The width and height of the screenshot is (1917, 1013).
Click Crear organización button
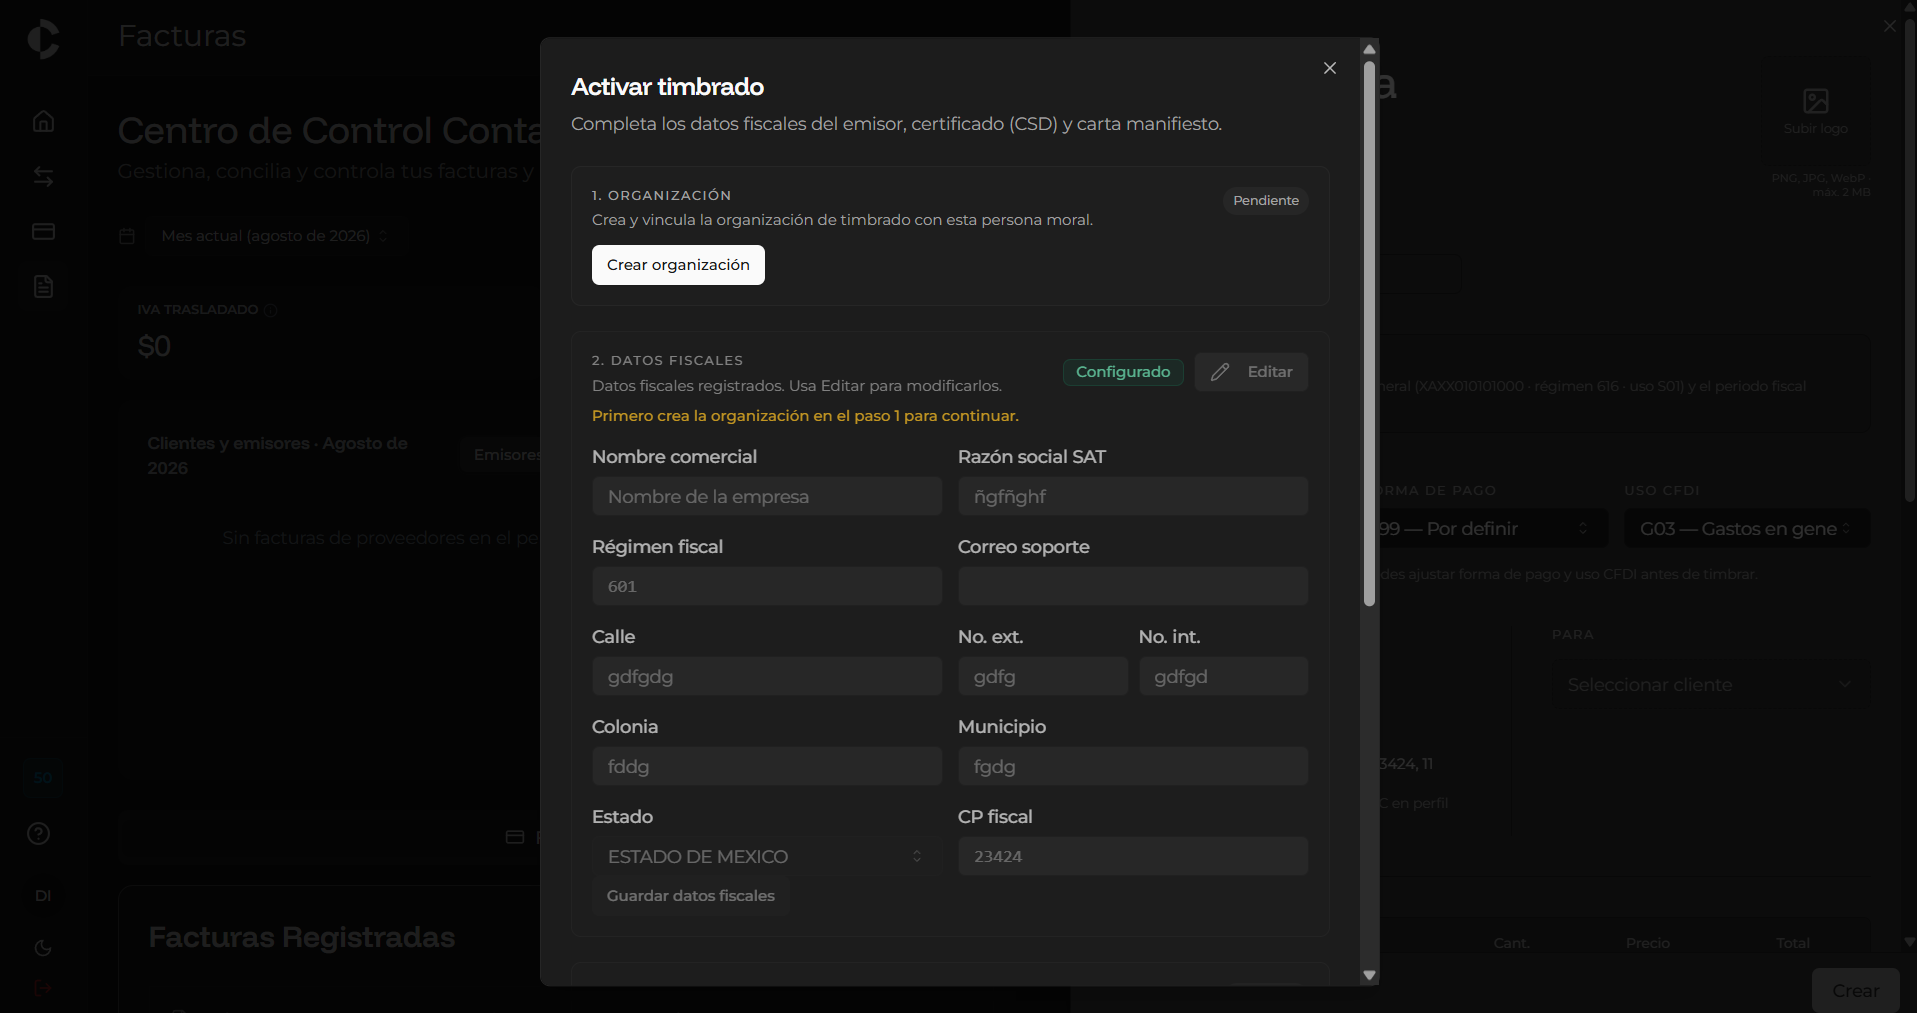coord(678,265)
